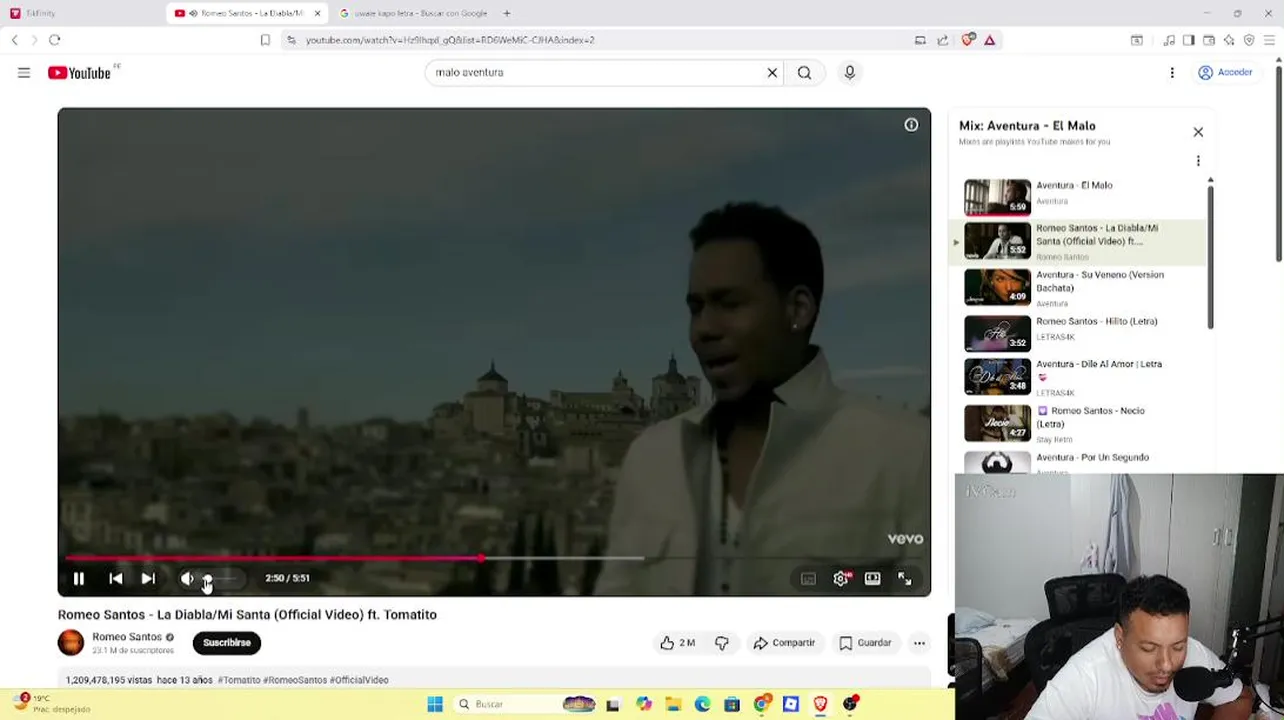Open Microsoft Store from taskbar
This screenshot has width=1284, height=720.
732,704
